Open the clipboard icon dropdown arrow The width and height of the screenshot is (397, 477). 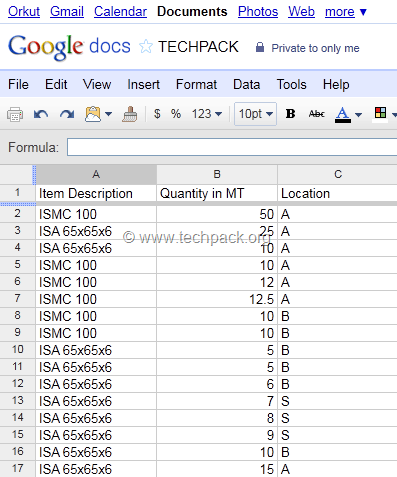click(108, 114)
